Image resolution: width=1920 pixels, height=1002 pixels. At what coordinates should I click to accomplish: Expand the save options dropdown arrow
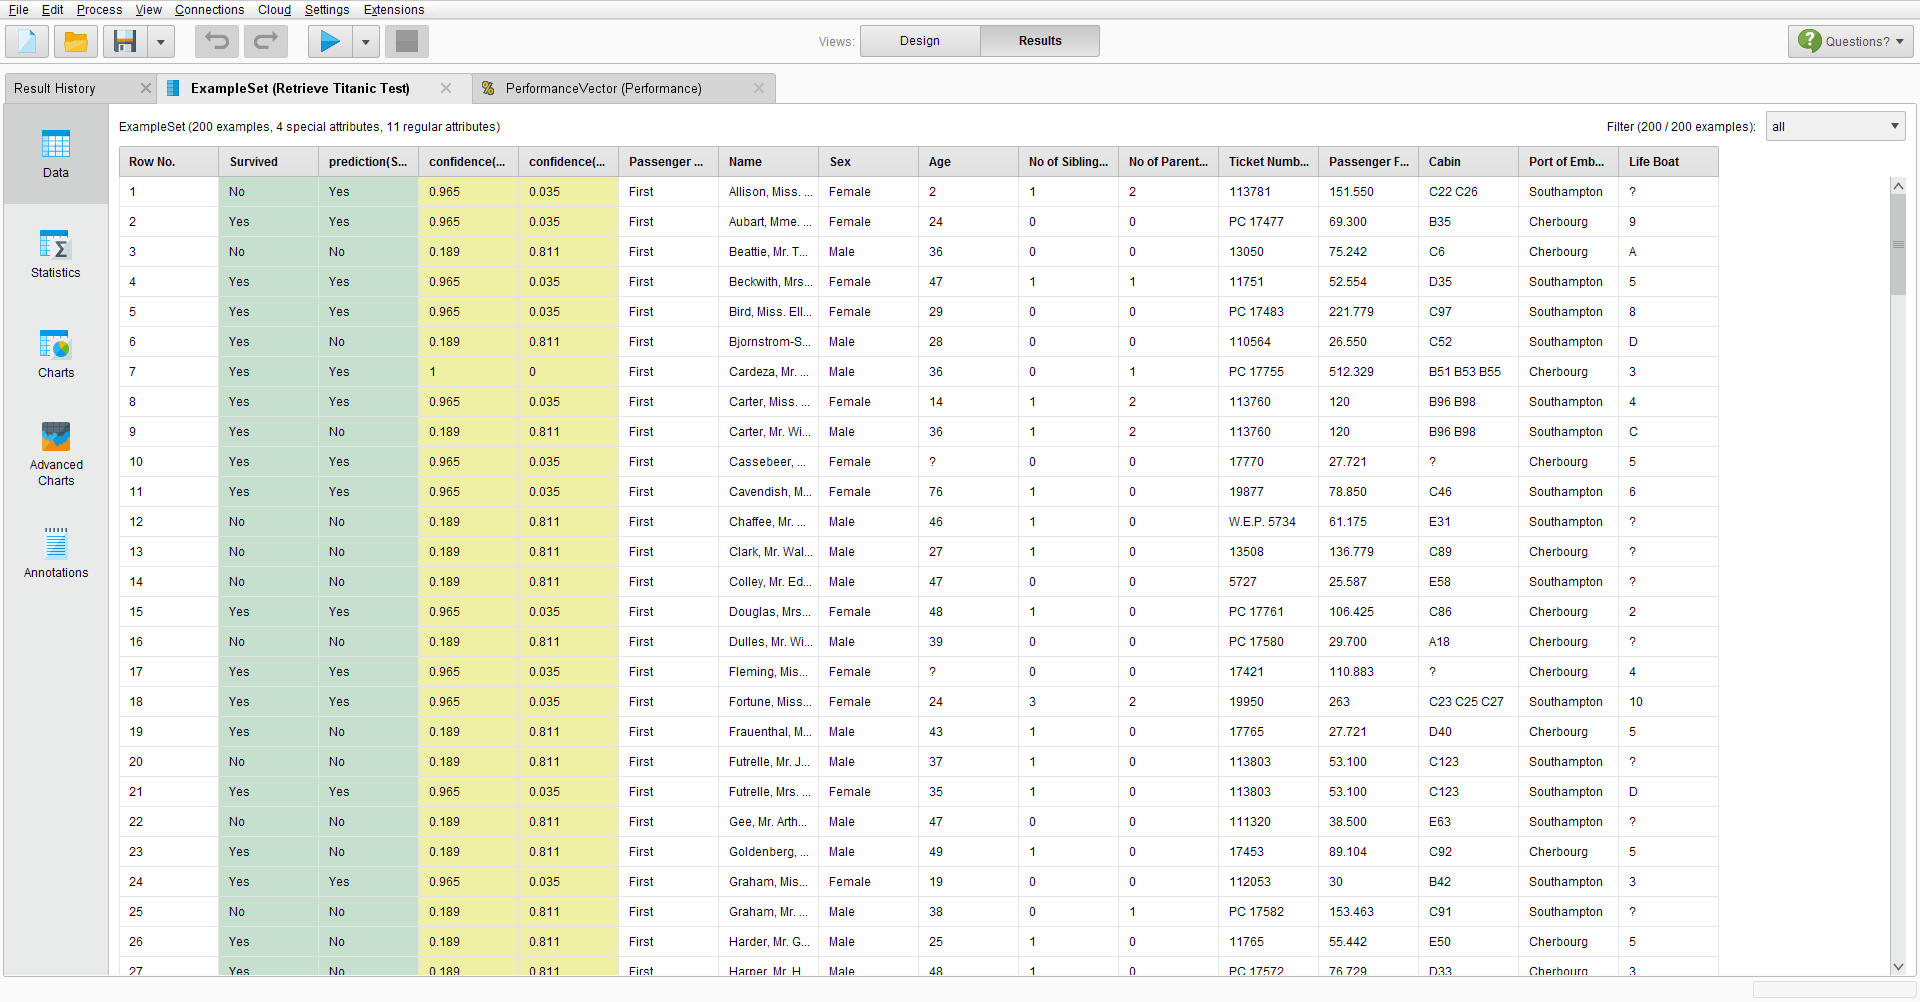160,42
